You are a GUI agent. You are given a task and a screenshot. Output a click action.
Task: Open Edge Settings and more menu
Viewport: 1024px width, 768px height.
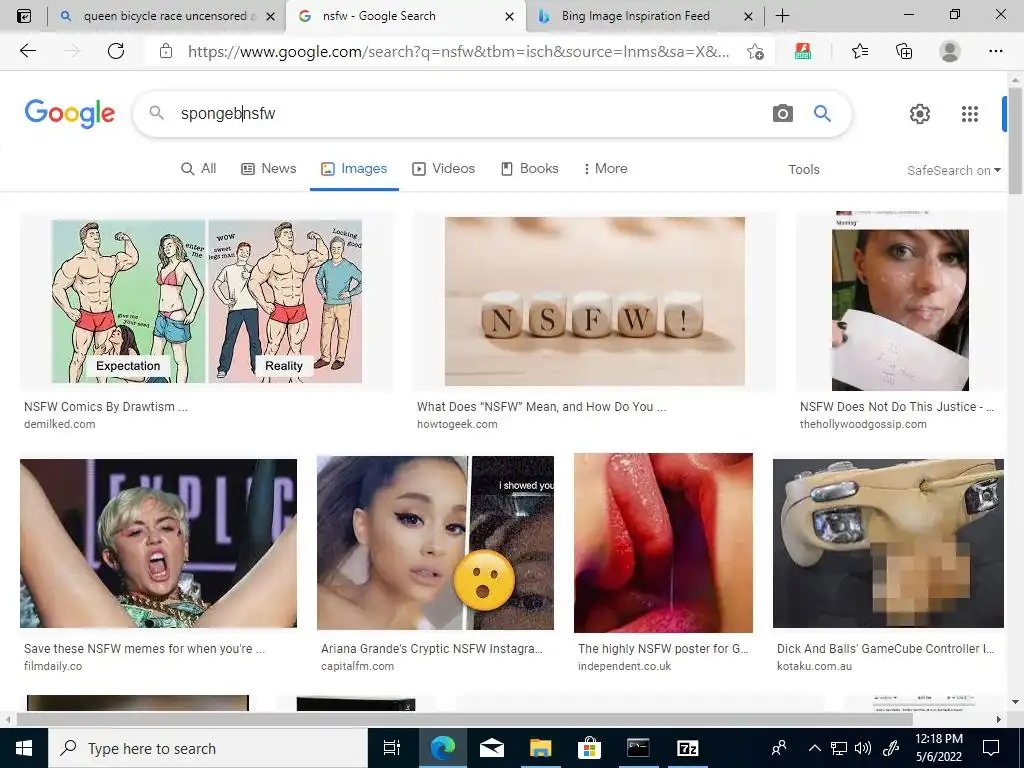tap(995, 51)
